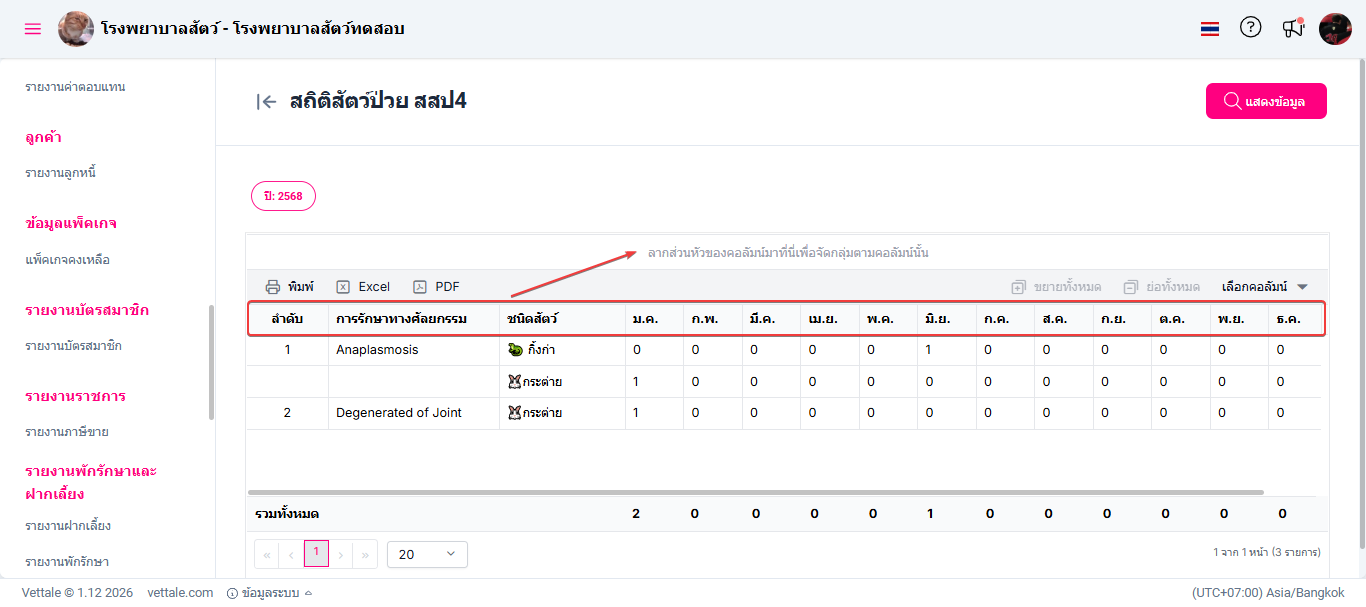The width and height of the screenshot is (1366, 607).
Task: Open the announcements megaphone icon
Action: pos(1293,28)
